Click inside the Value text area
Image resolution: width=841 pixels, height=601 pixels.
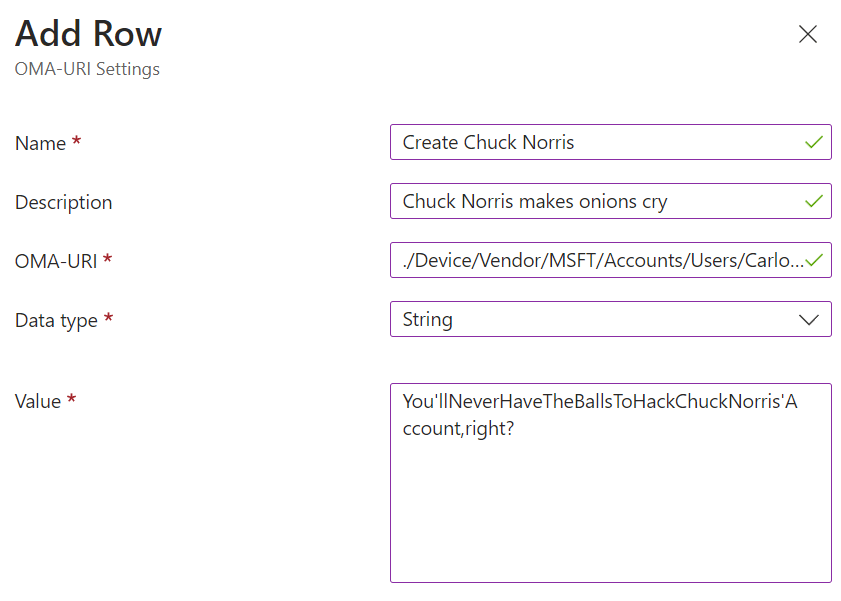[610, 500]
